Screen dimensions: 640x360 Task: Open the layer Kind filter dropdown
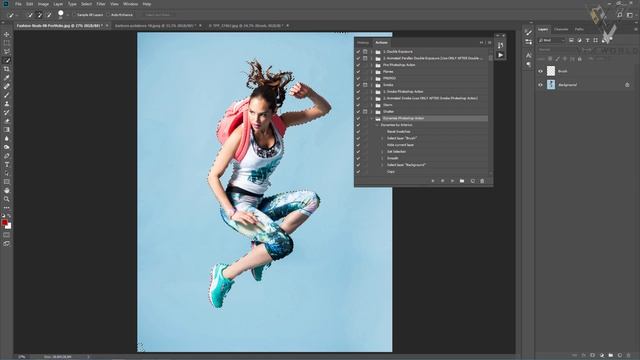tap(552, 40)
